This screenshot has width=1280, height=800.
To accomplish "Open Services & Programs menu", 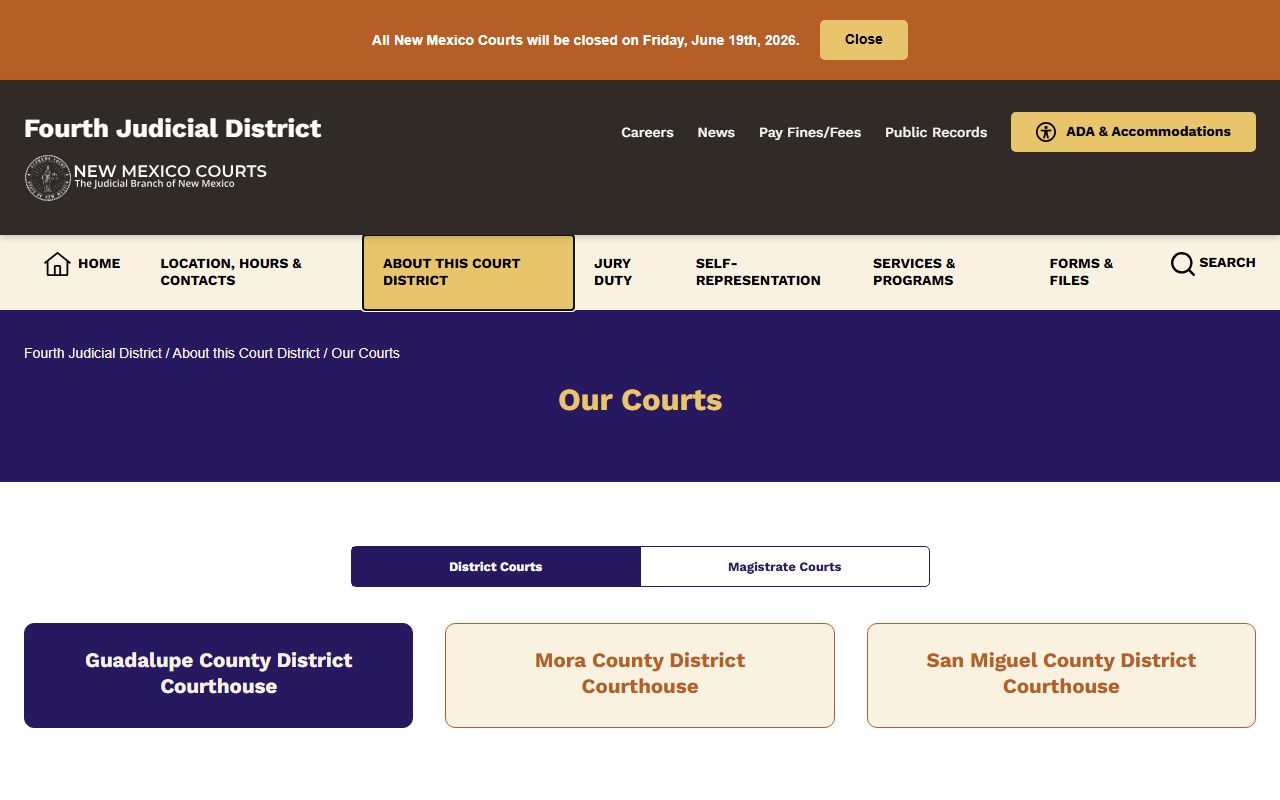I will point(914,272).
